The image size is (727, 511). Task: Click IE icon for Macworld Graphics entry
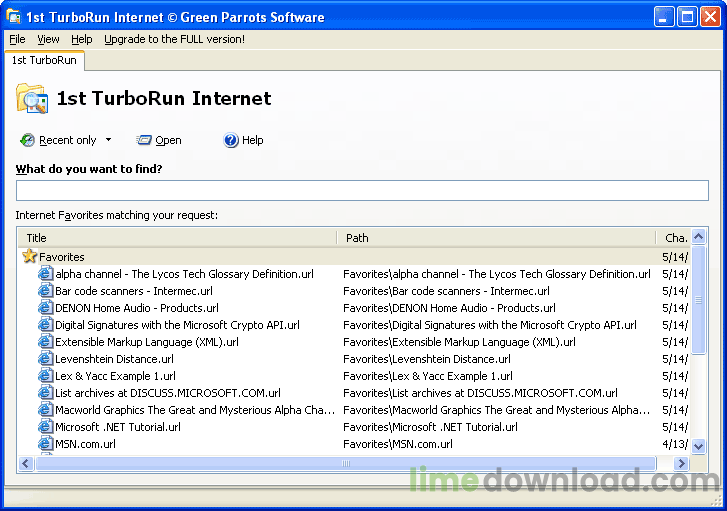tap(45, 410)
